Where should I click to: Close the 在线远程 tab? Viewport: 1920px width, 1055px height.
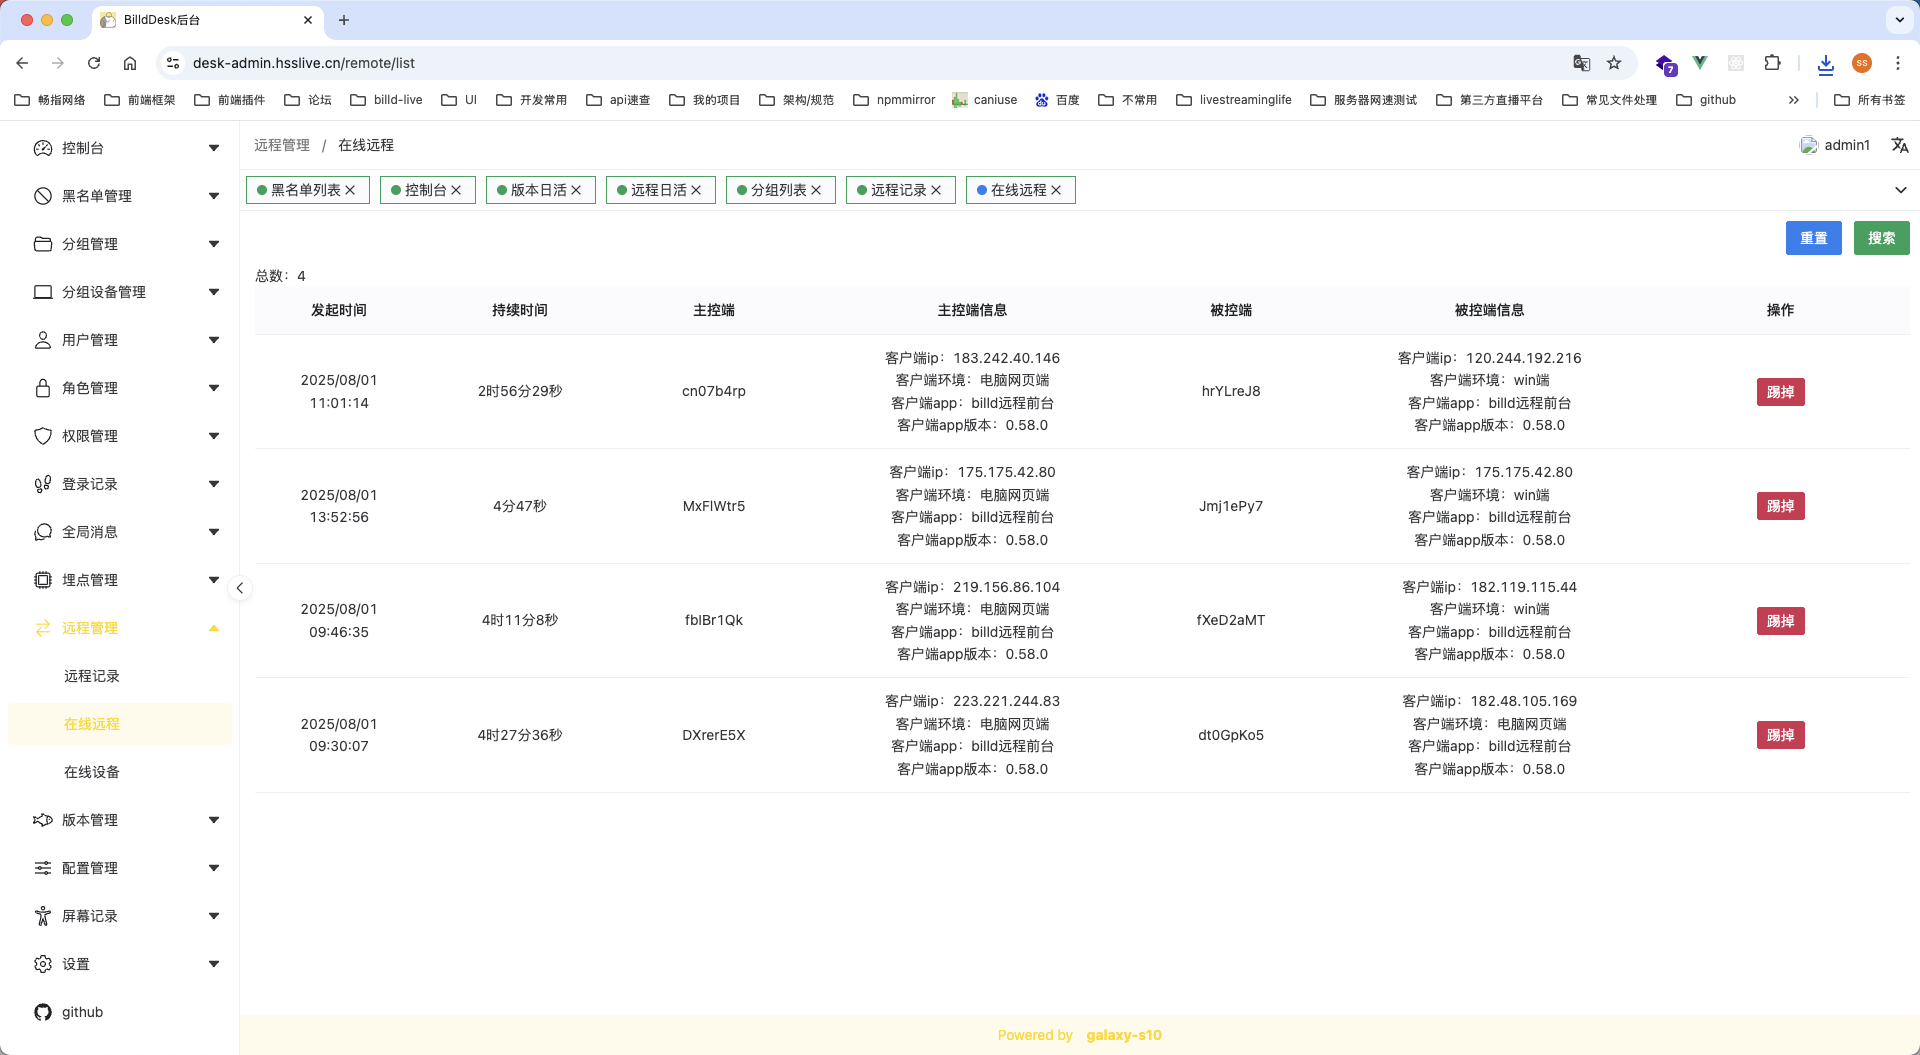point(1056,190)
